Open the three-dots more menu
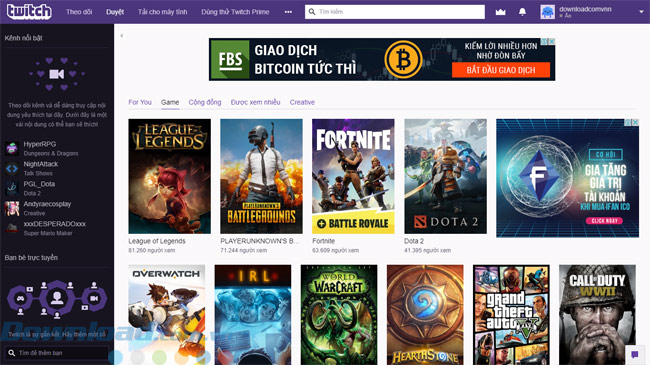The height and width of the screenshot is (365, 650). tap(288, 12)
